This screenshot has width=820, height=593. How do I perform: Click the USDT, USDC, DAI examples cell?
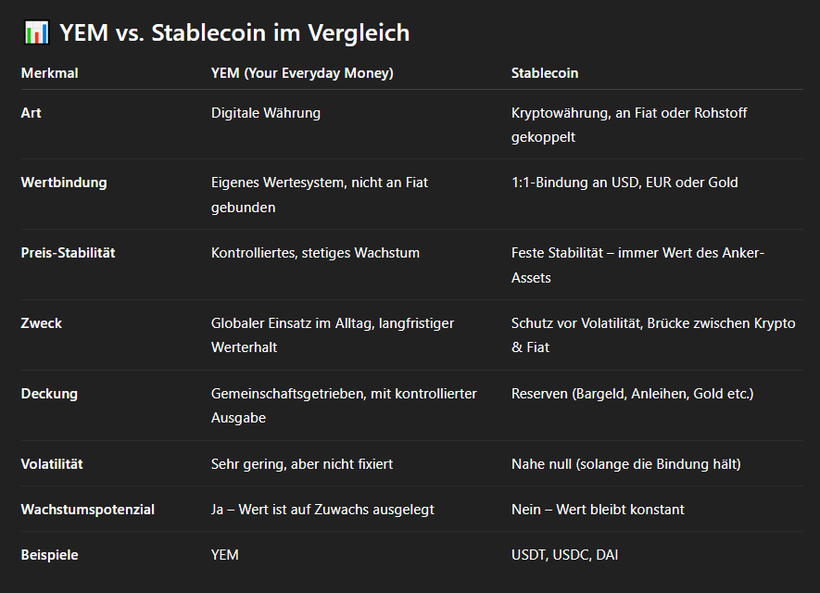point(564,554)
